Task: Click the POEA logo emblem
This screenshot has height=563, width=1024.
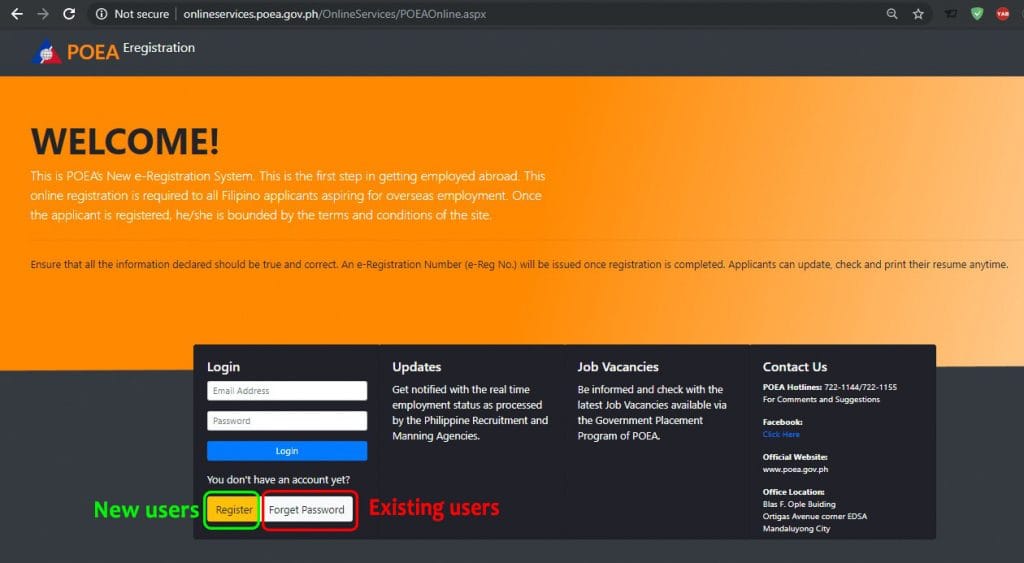Action: (x=46, y=52)
